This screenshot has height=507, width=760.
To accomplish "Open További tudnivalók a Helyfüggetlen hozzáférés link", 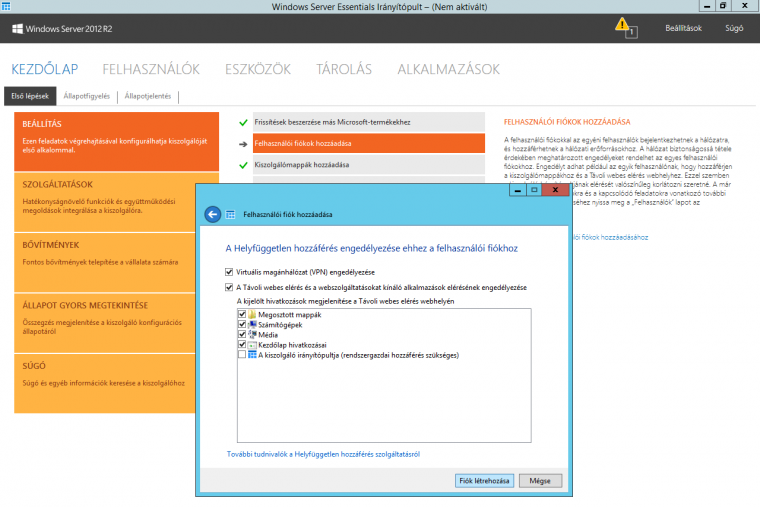I will pos(323,454).
